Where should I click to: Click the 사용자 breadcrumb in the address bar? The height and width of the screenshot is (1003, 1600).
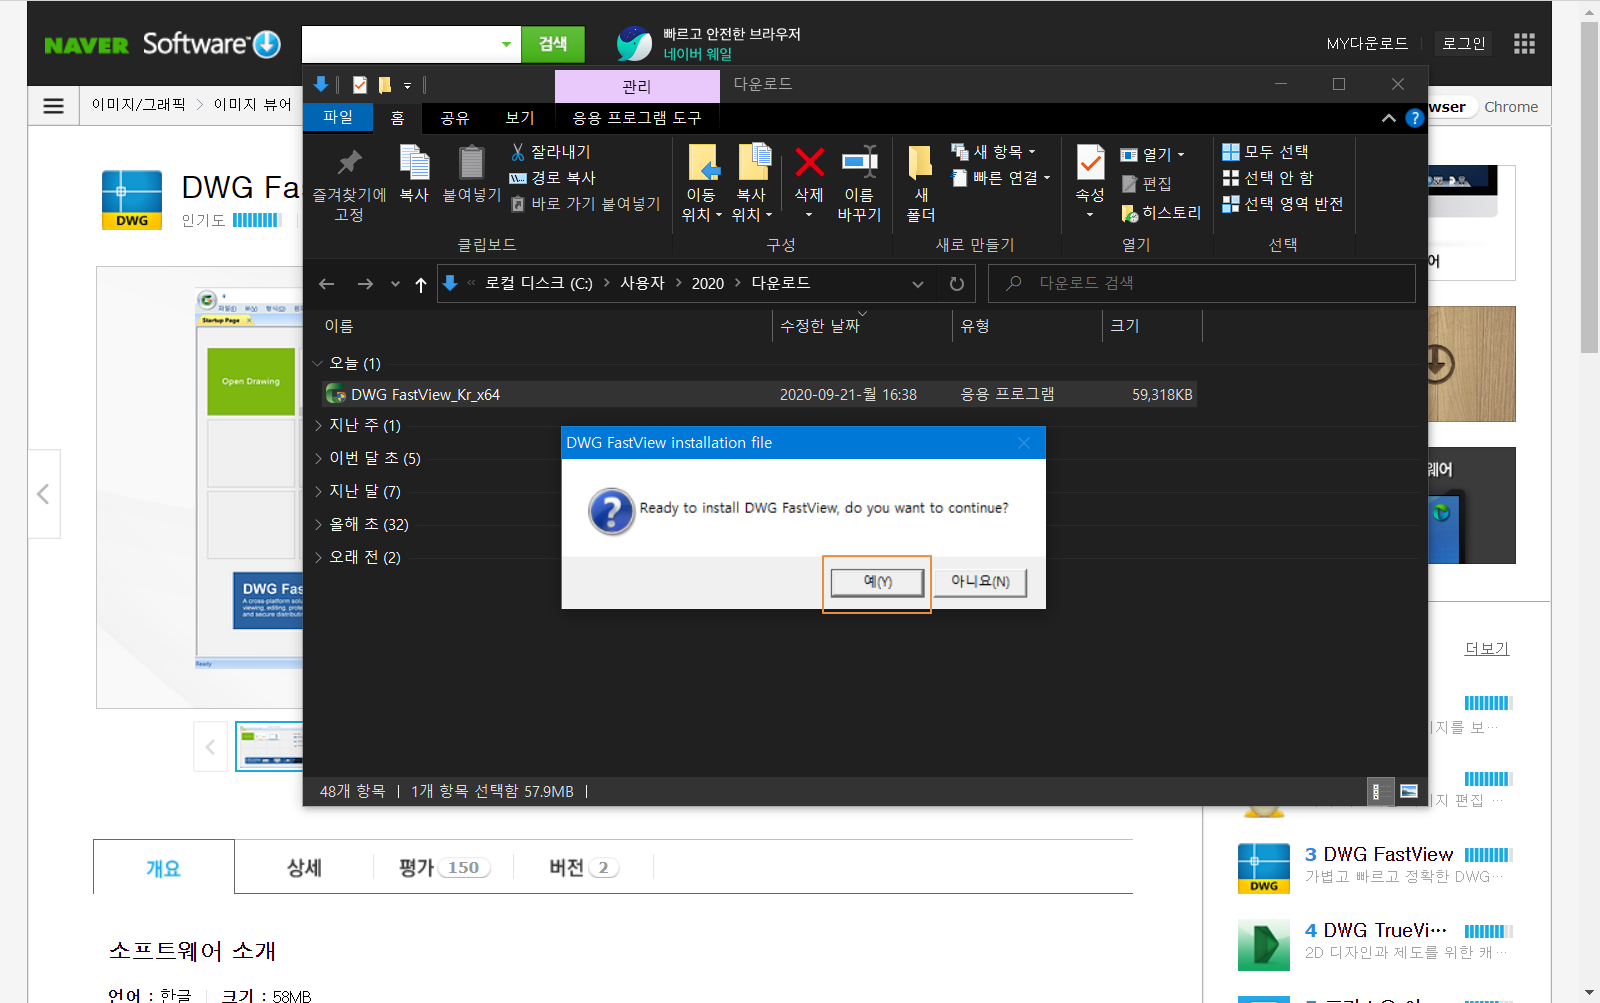(642, 283)
